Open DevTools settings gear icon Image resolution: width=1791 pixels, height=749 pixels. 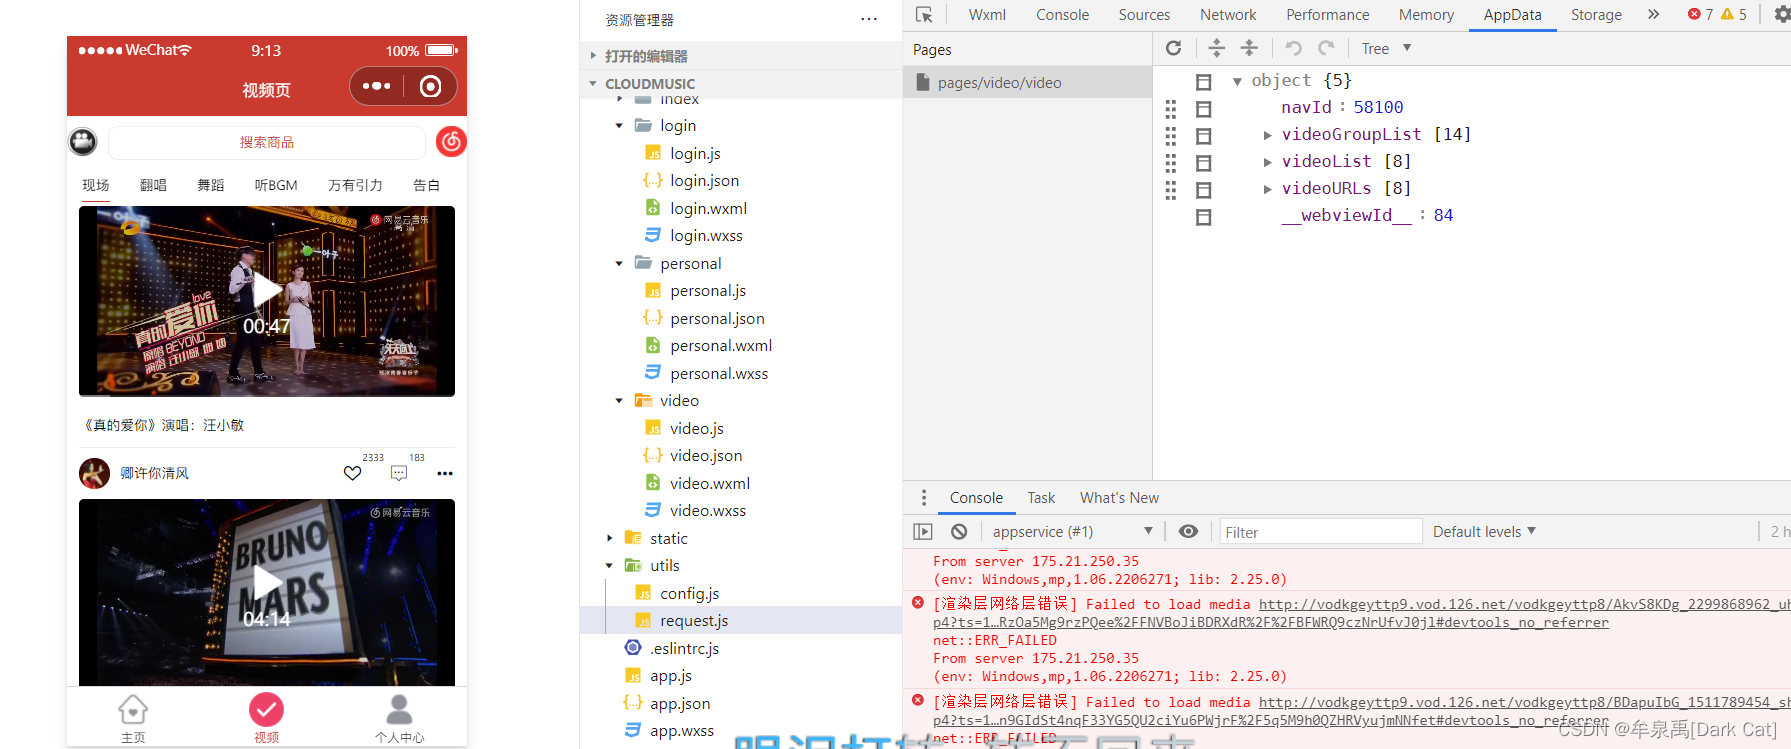click(x=1782, y=14)
